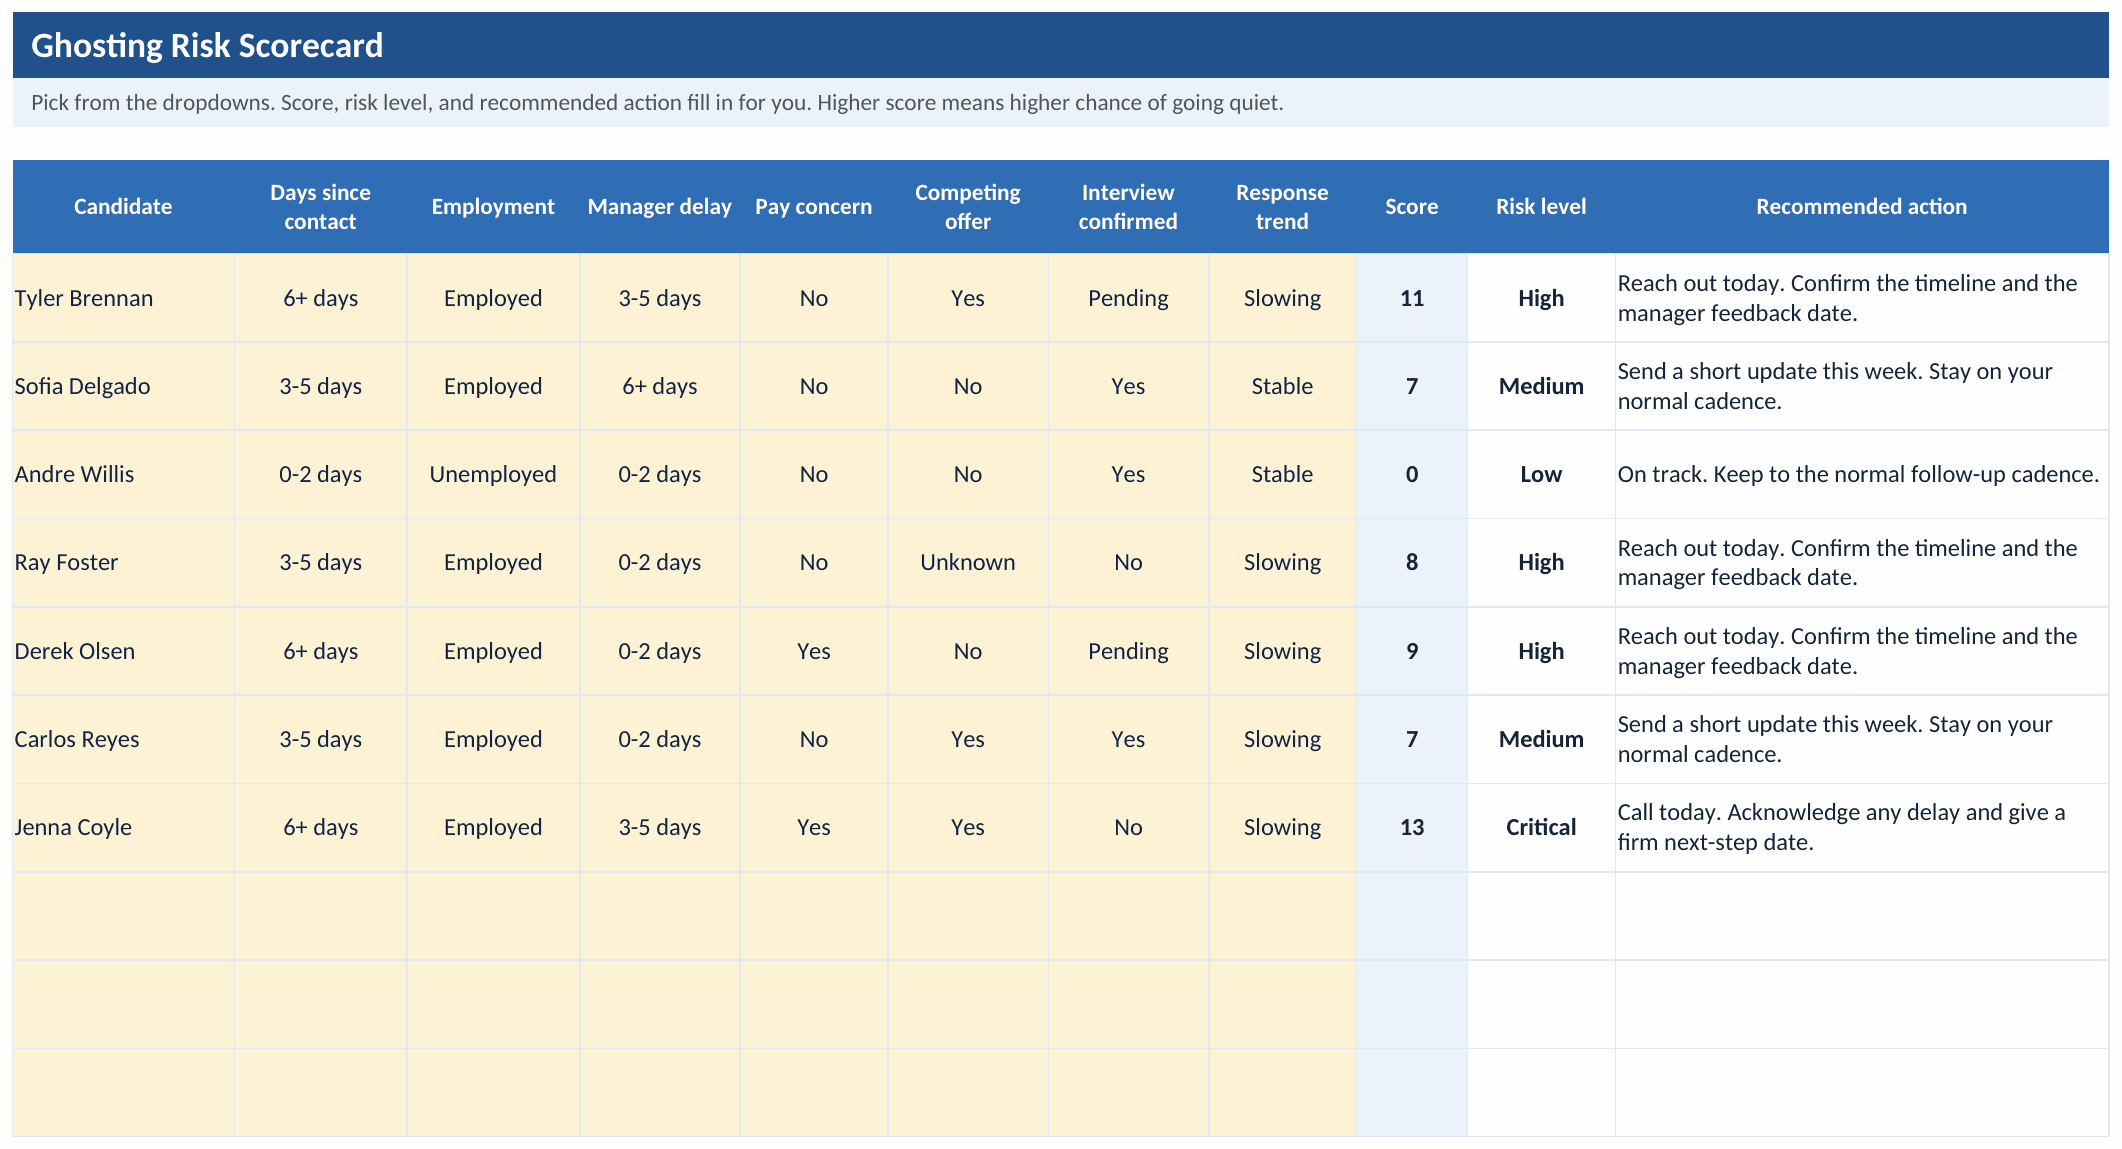Open Carlos Reyes's competing offer Yes dropdown
Image resolution: width=2122 pixels, height=1149 pixels.
pyautogui.click(x=968, y=739)
